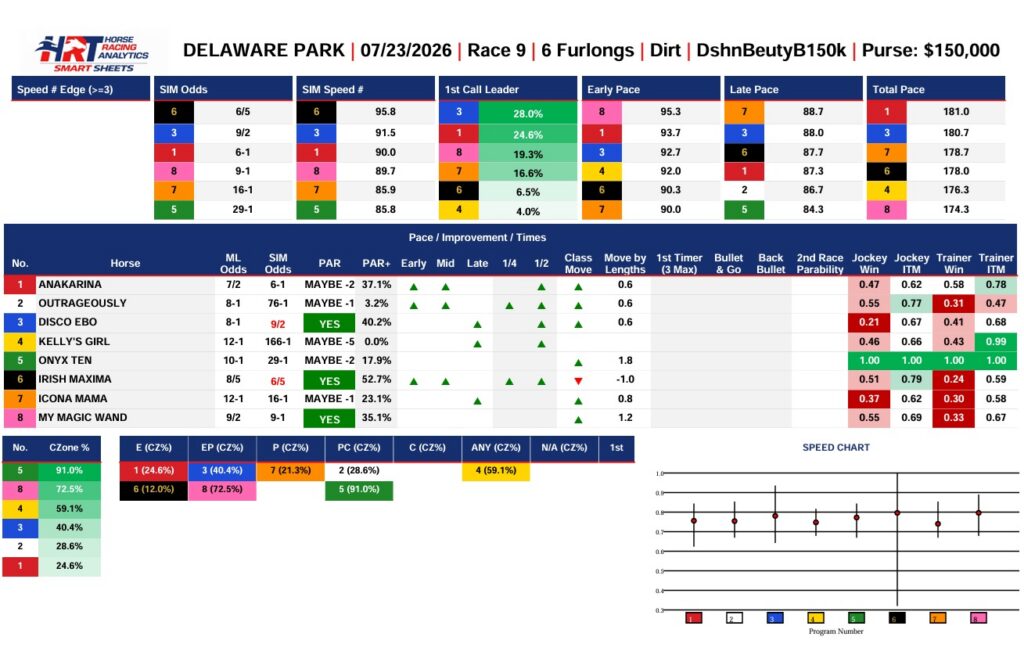
Task: Click the 'Pace / Improvement / Times' section title
Action: tap(477, 238)
